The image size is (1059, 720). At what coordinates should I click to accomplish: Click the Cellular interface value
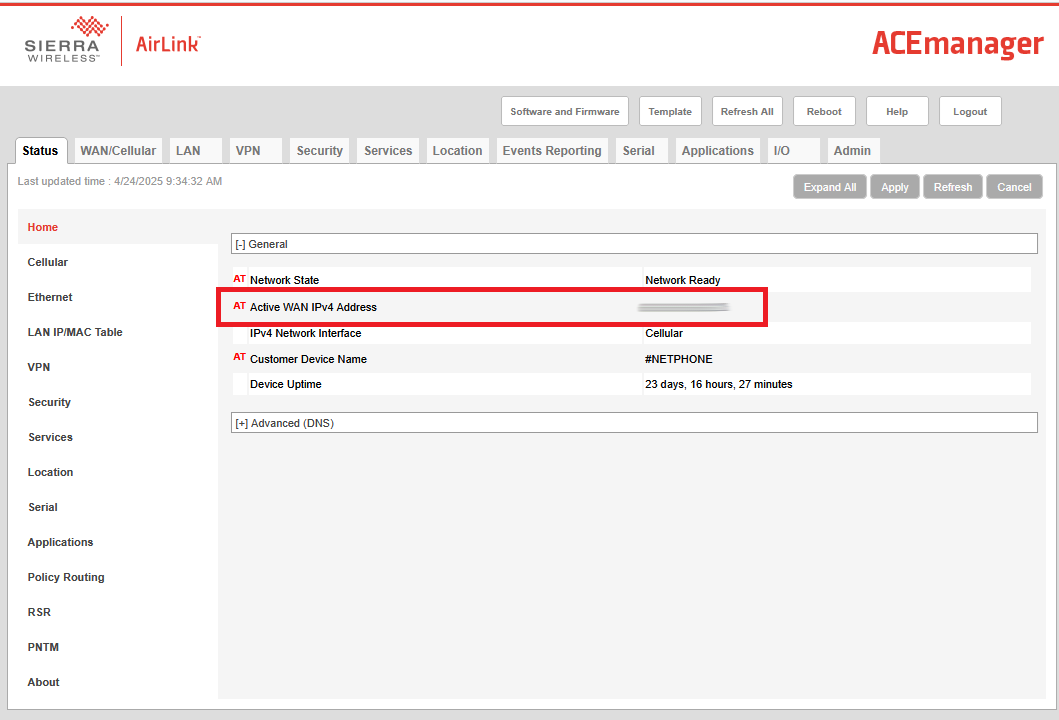pos(664,334)
